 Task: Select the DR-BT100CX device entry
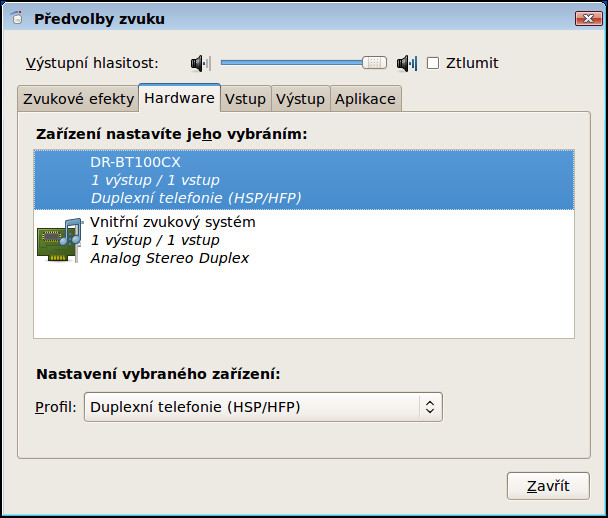[x=304, y=180]
